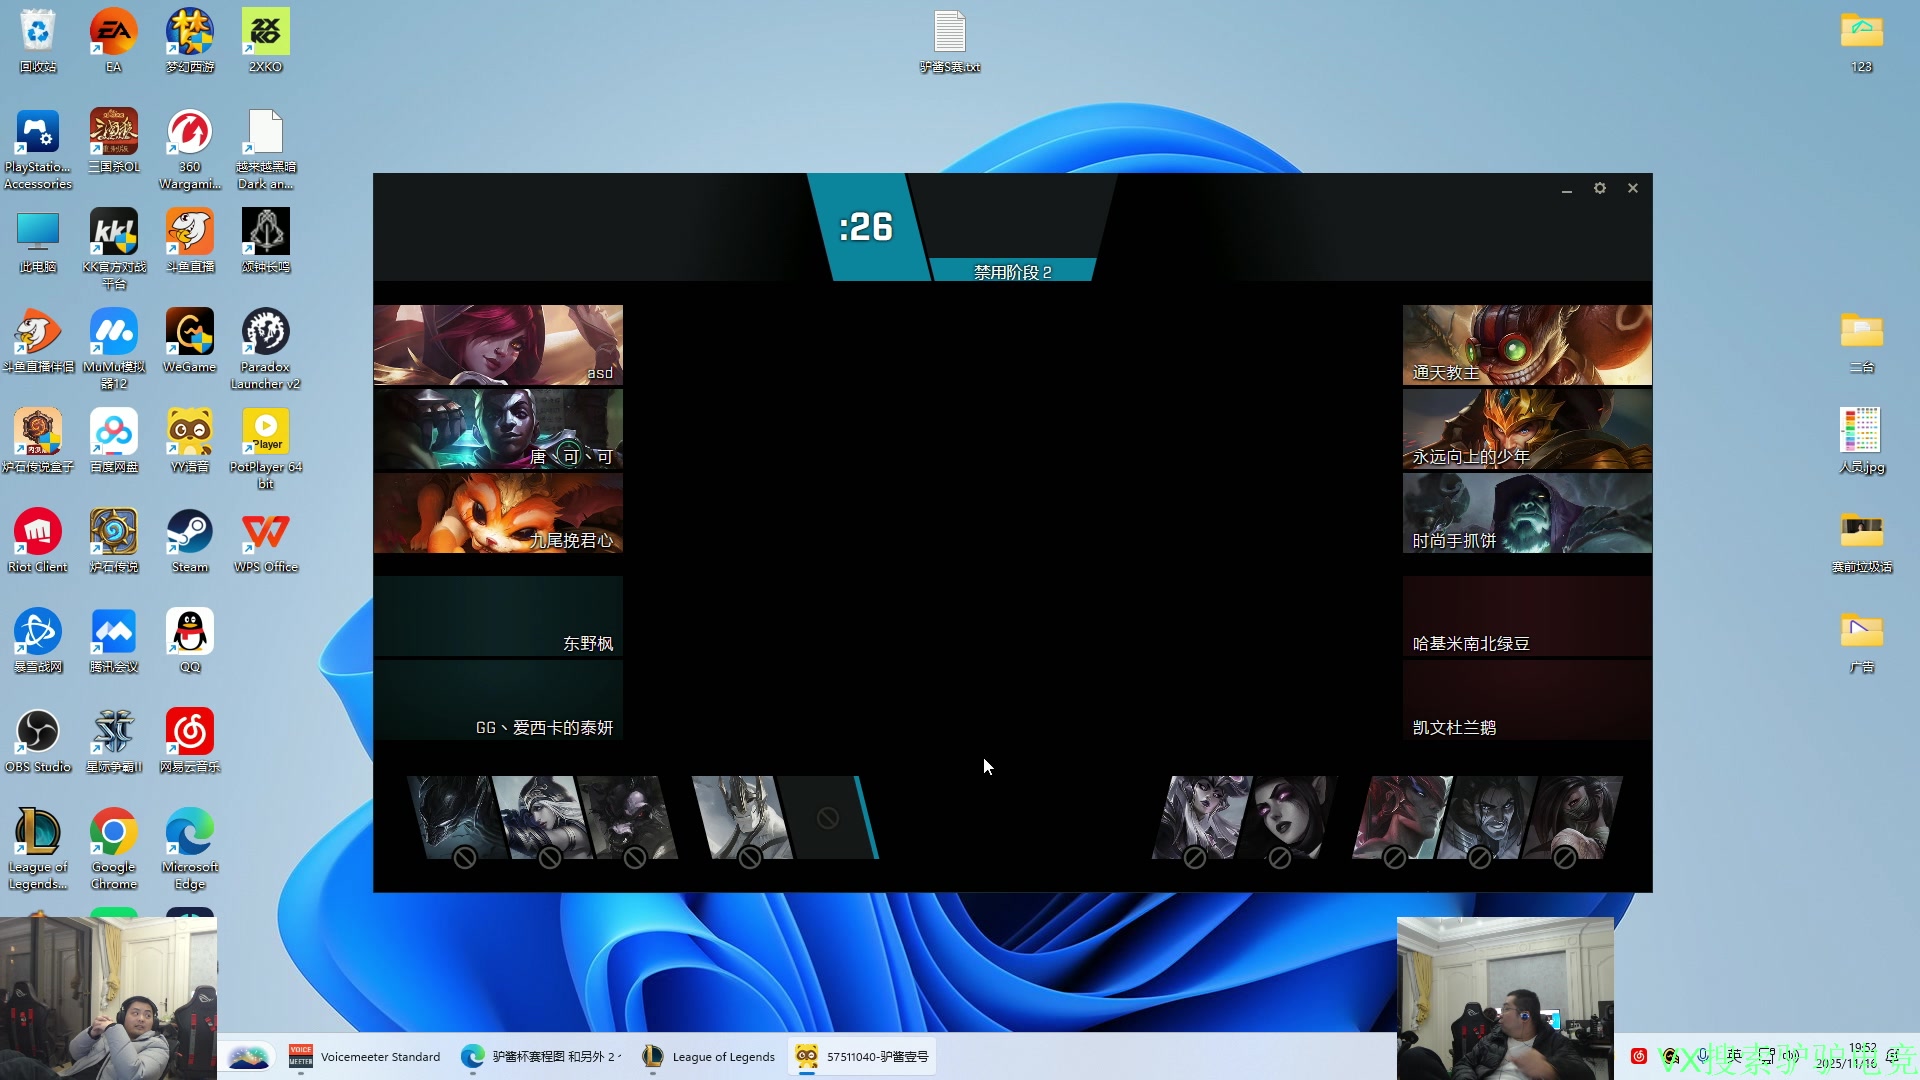Launch QQ desktop icon
1920x1080 pixels.
coord(189,632)
